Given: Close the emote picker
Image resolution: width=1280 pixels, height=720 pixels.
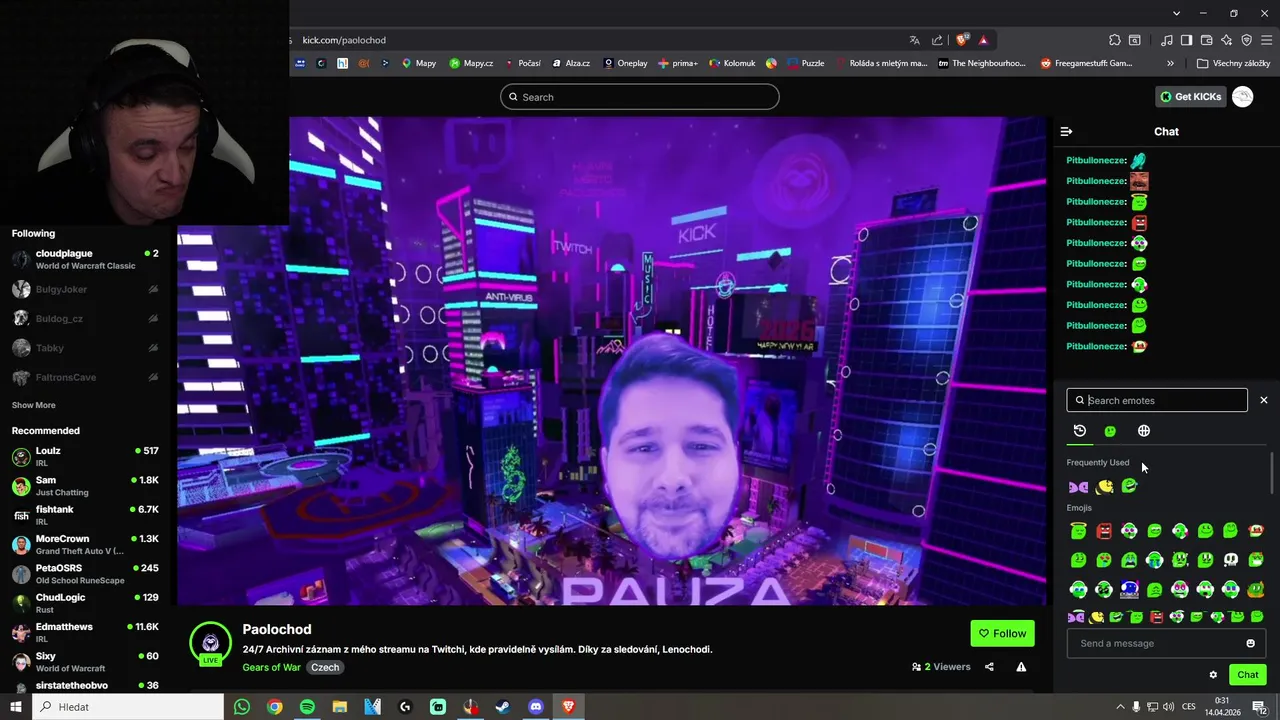Looking at the screenshot, I should tap(1263, 400).
